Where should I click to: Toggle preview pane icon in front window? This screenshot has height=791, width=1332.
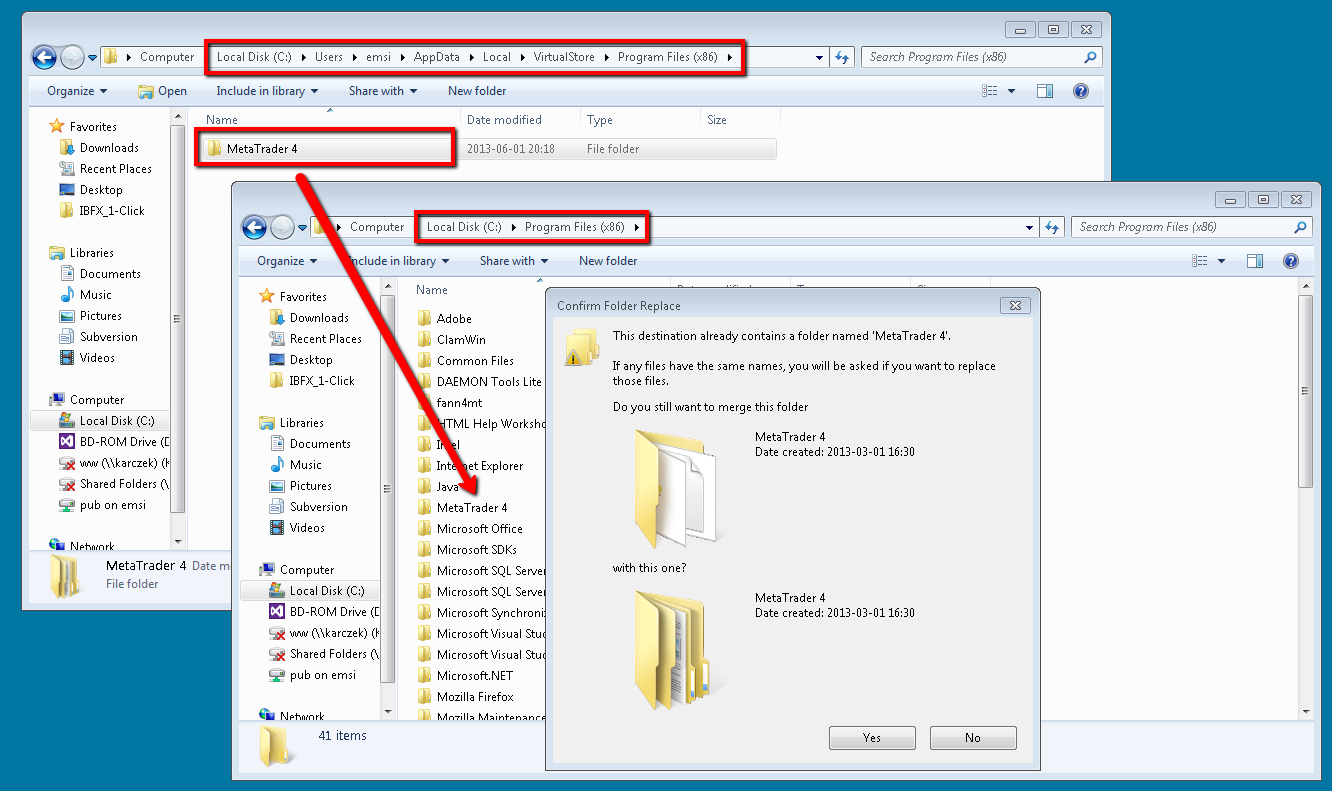pyautogui.click(x=1254, y=261)
